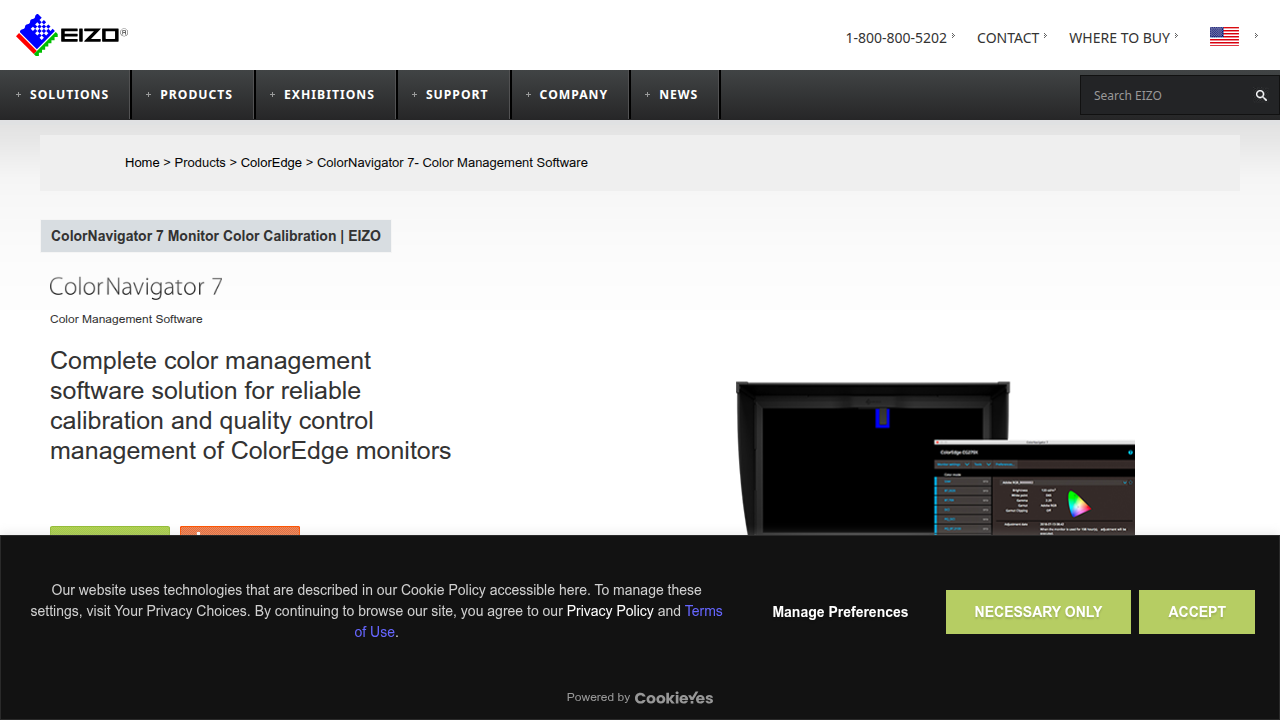Open the Privacy Policy link
1280x720 pixels.
610,611
